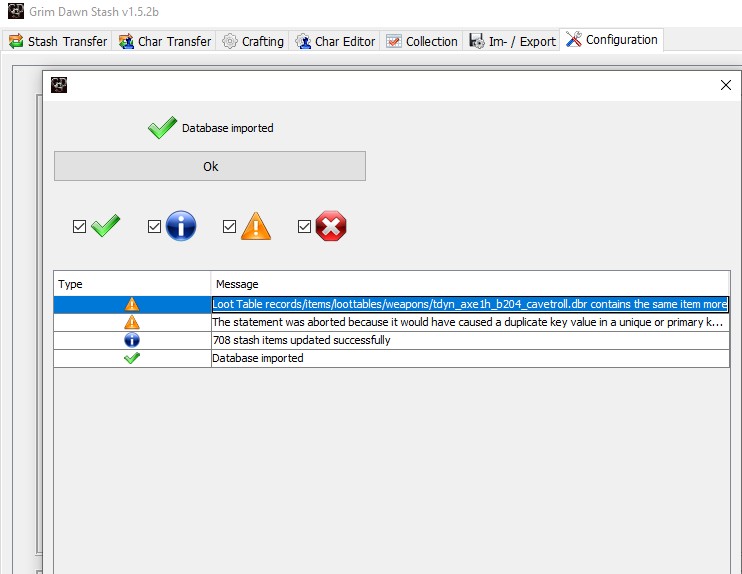
Task: Click the Type column header
Action: click(x=132, y=284)
